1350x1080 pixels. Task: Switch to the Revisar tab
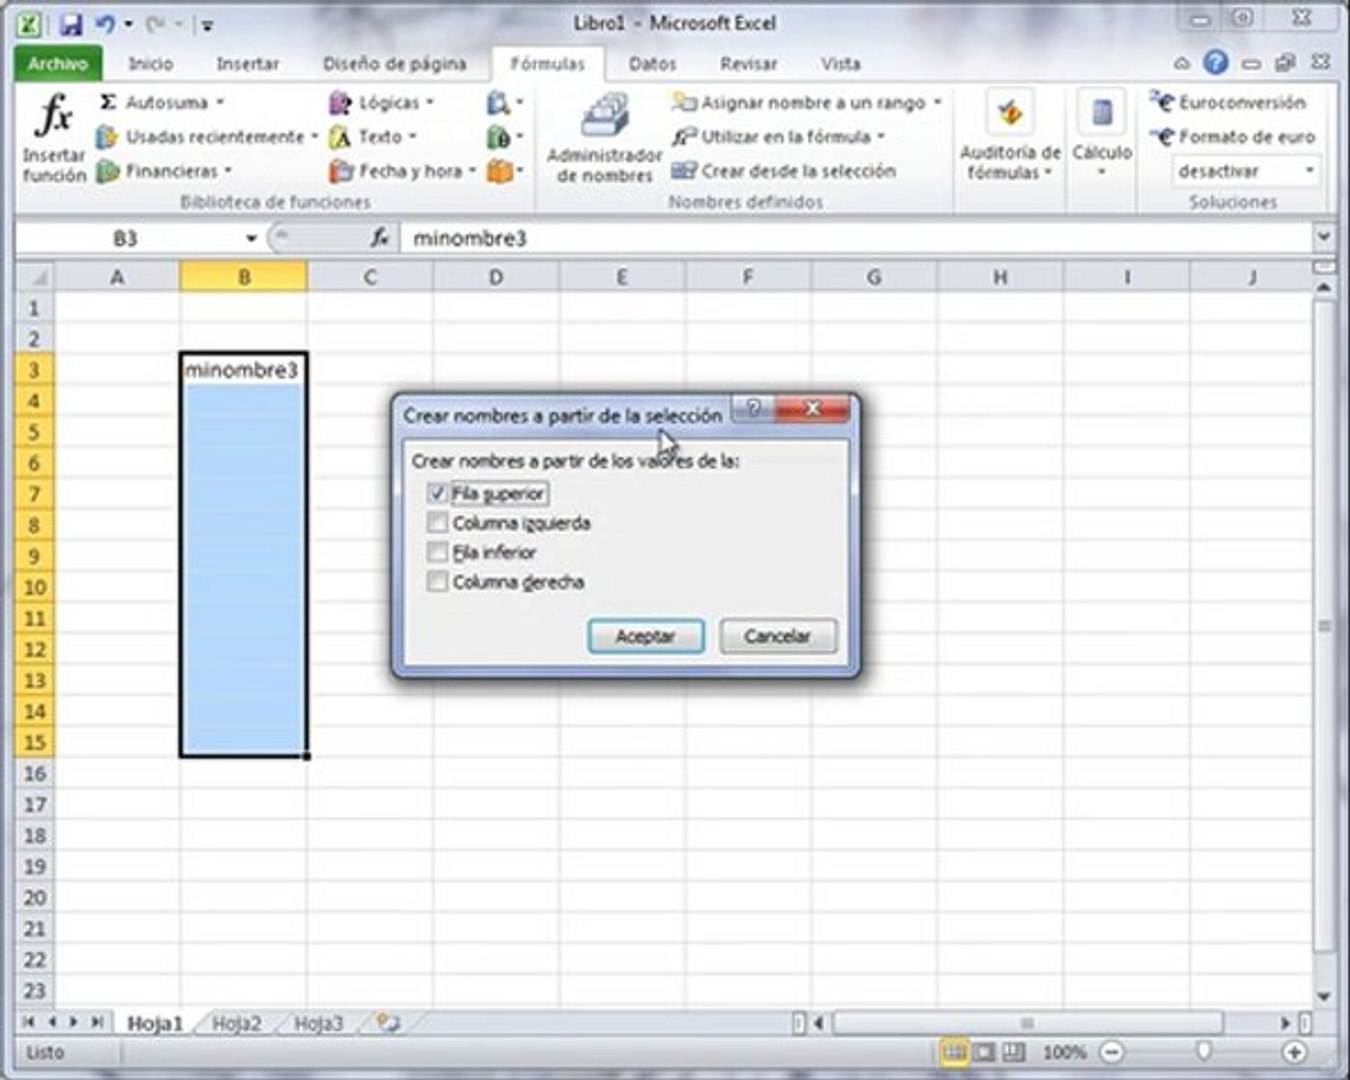click(x=748, y=63)
